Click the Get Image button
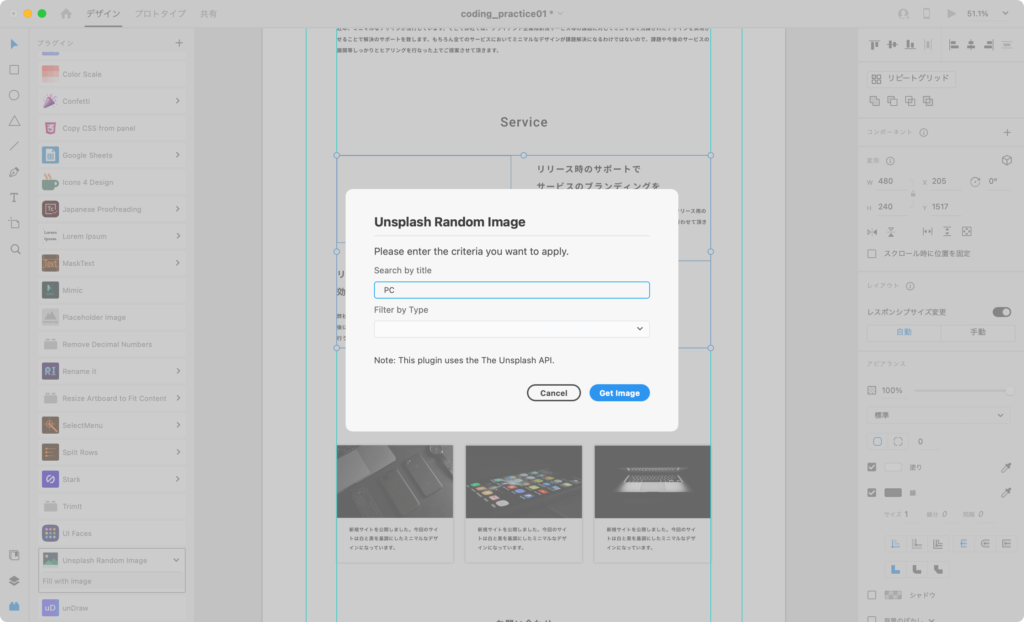The height and width of the screenshot is (622, 1024). [x=619, y=393]
